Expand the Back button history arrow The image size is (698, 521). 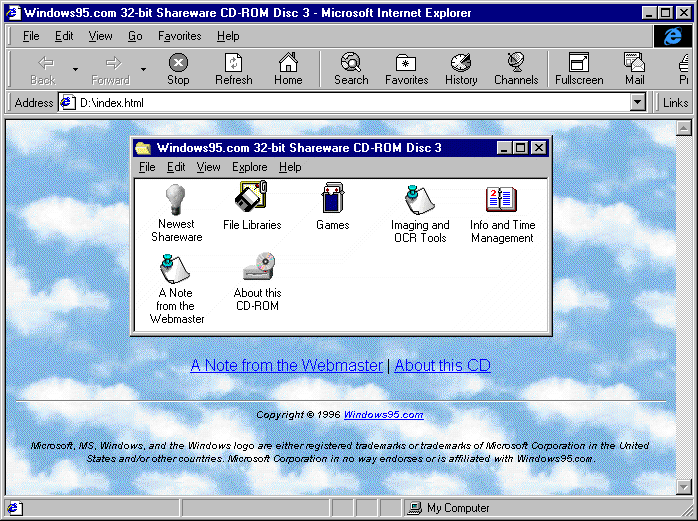(x=75, y=69)
